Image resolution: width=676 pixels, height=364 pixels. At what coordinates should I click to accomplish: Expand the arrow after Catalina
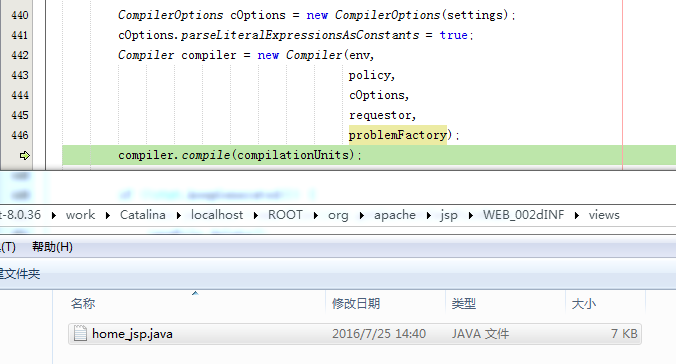[x=178, y=215]
